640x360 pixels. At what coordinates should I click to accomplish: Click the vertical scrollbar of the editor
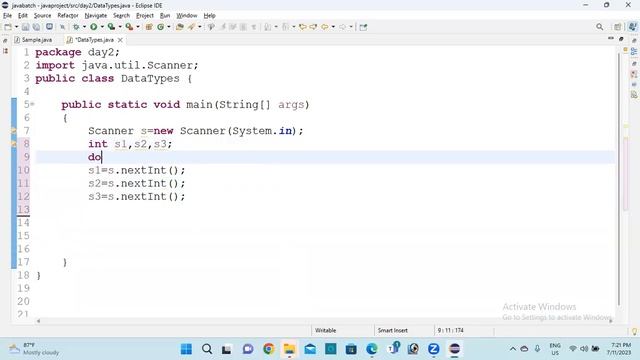[619, 180]
